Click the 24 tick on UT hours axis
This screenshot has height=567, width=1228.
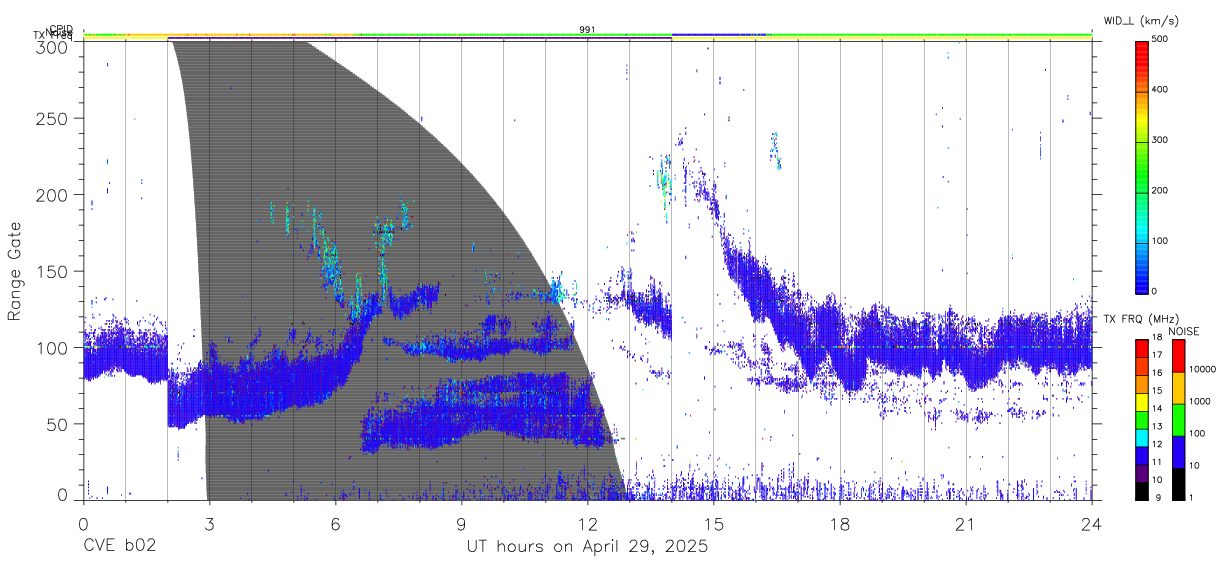[1091, 524]
